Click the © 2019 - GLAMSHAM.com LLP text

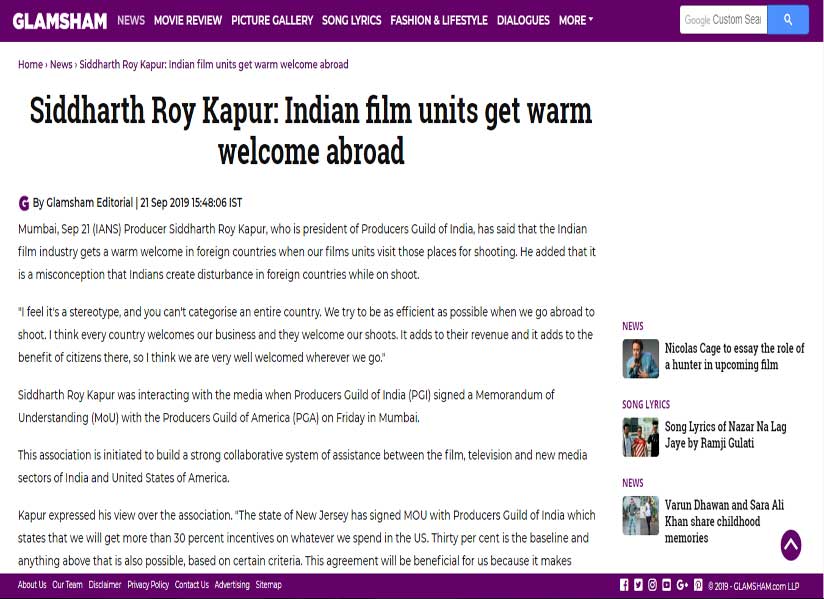(754, 585)
